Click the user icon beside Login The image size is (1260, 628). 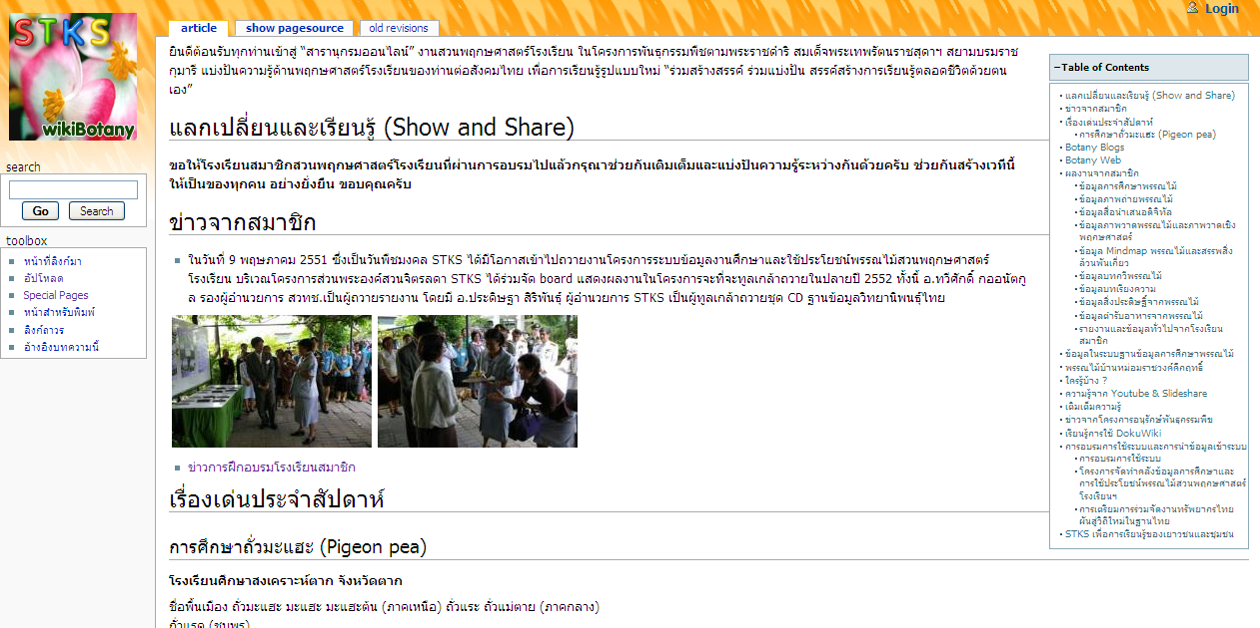1192,8
